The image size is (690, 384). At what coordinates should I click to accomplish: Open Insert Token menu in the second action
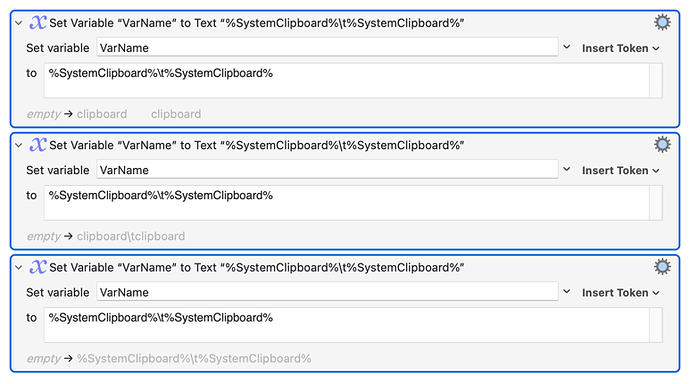pyautogui.click(x=620, y=170)
